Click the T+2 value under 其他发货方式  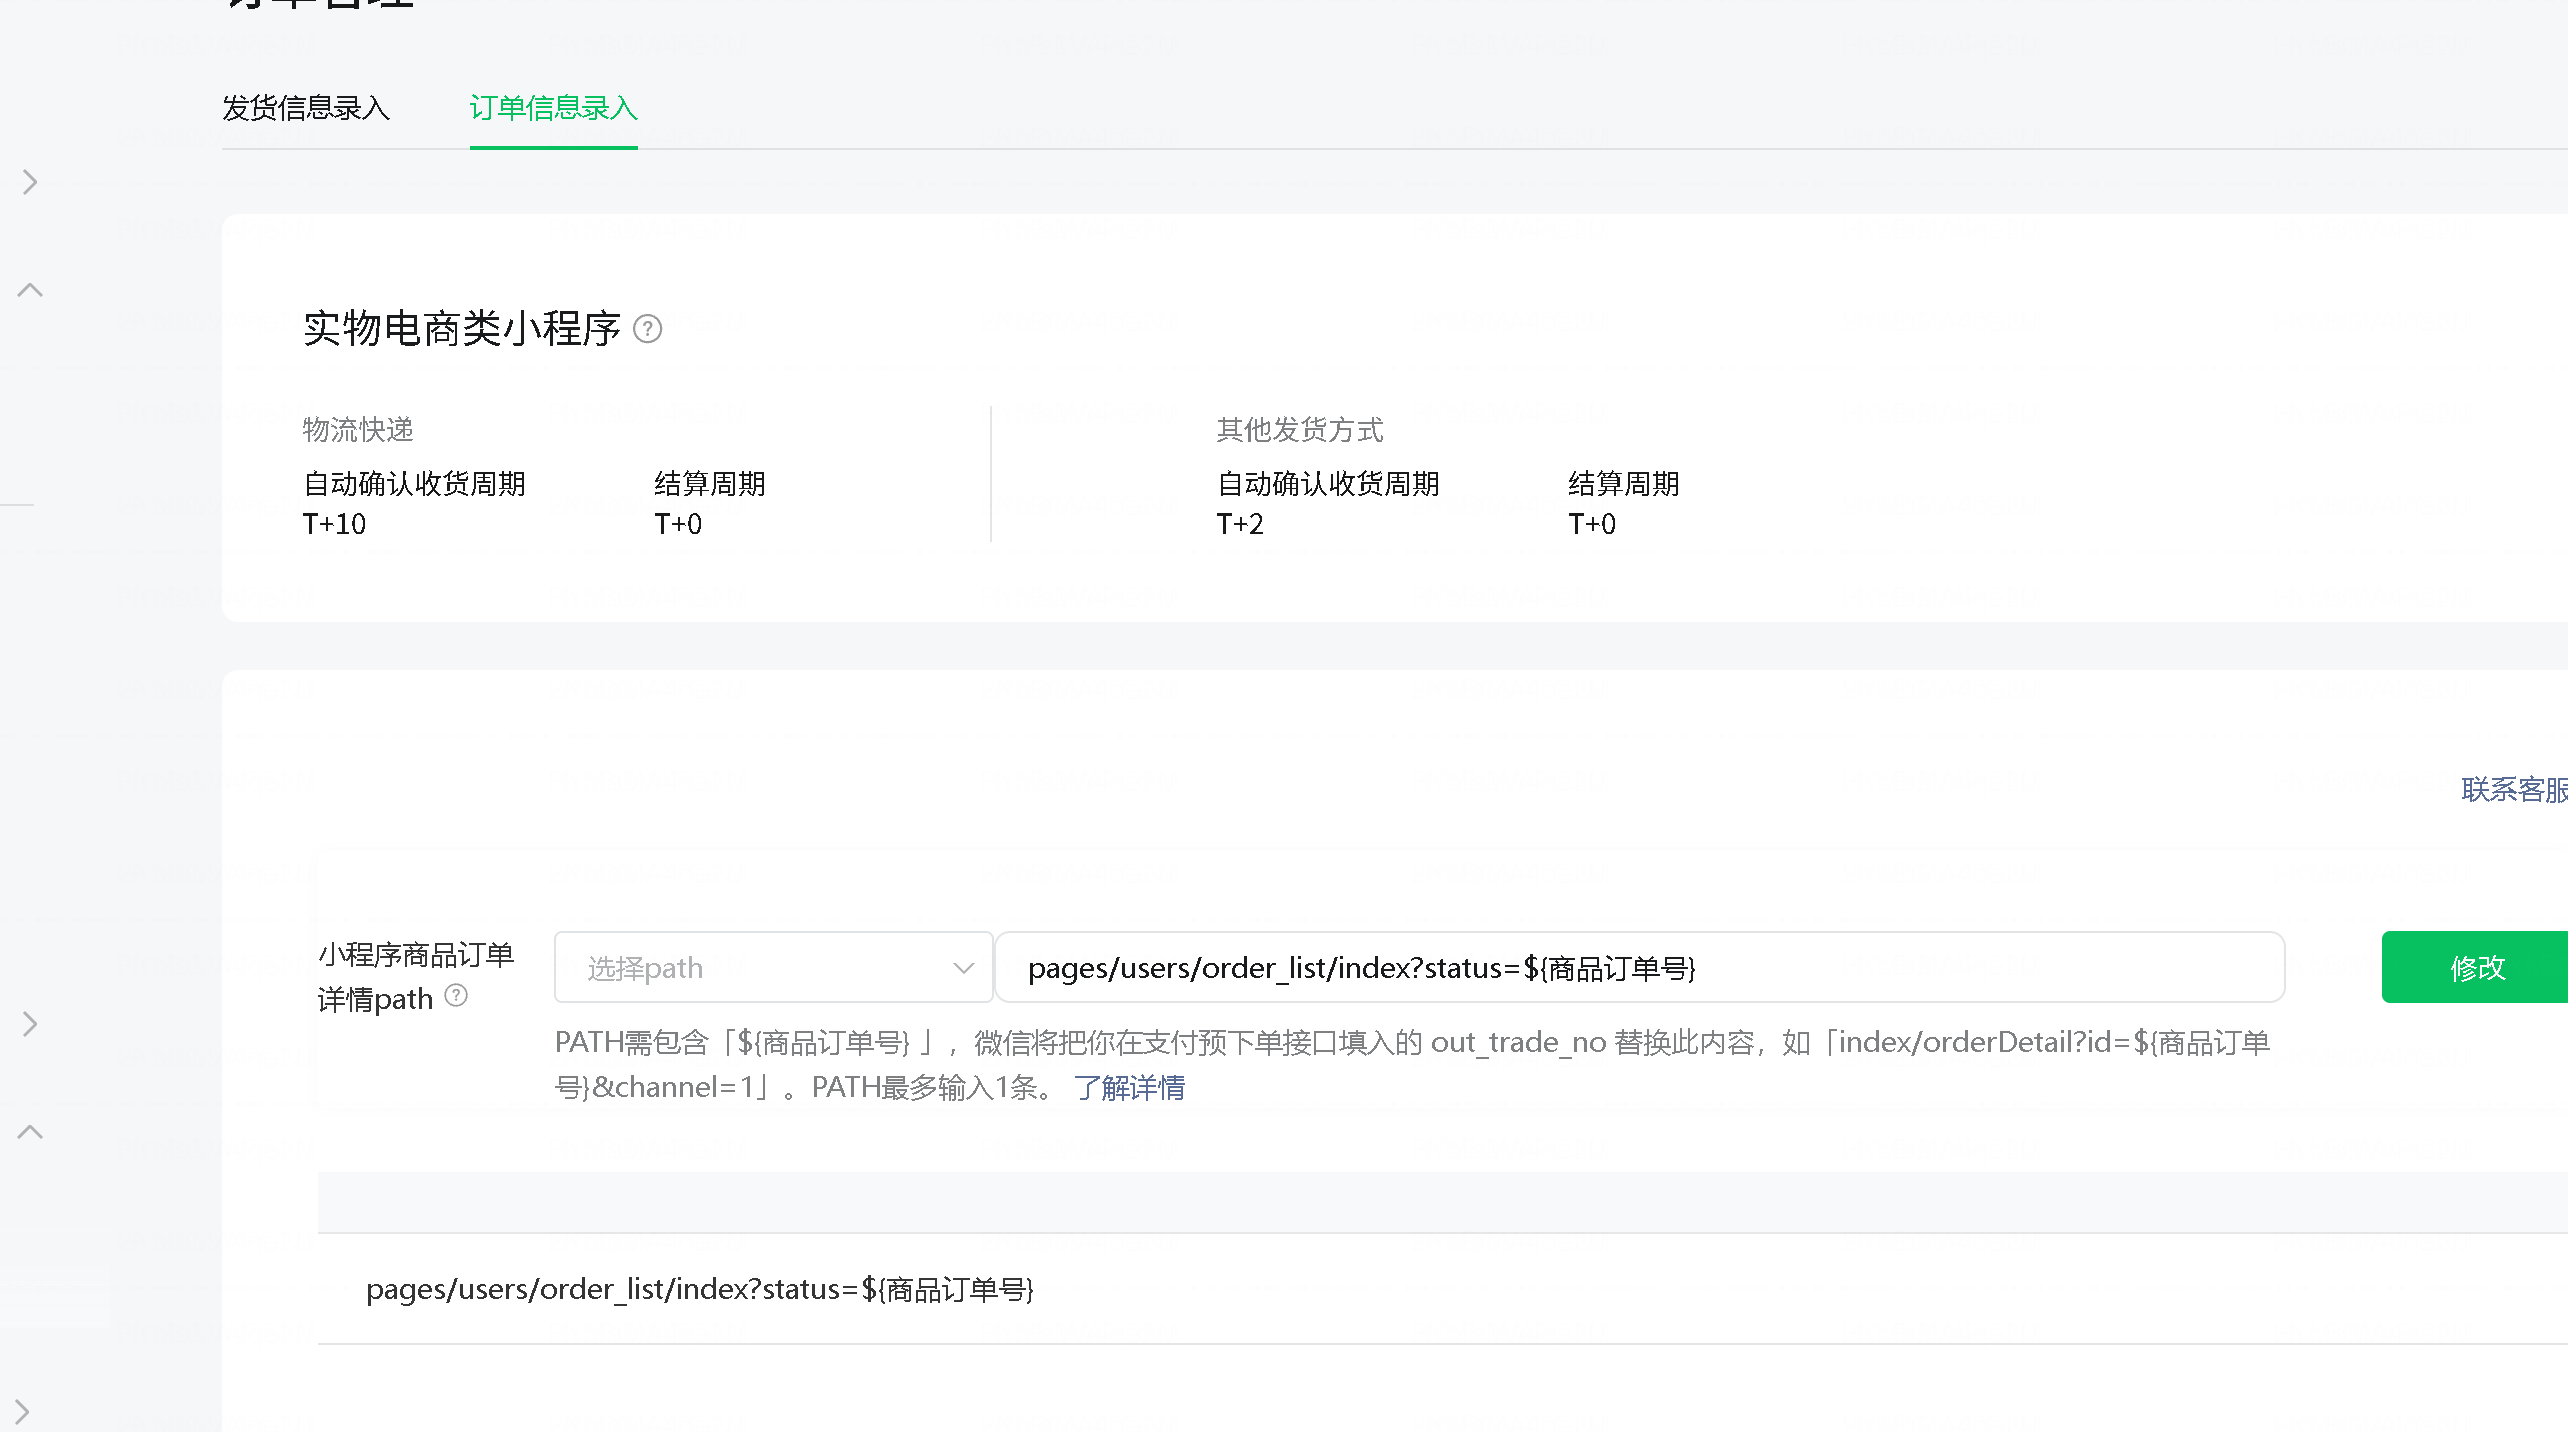point(1240,524)
